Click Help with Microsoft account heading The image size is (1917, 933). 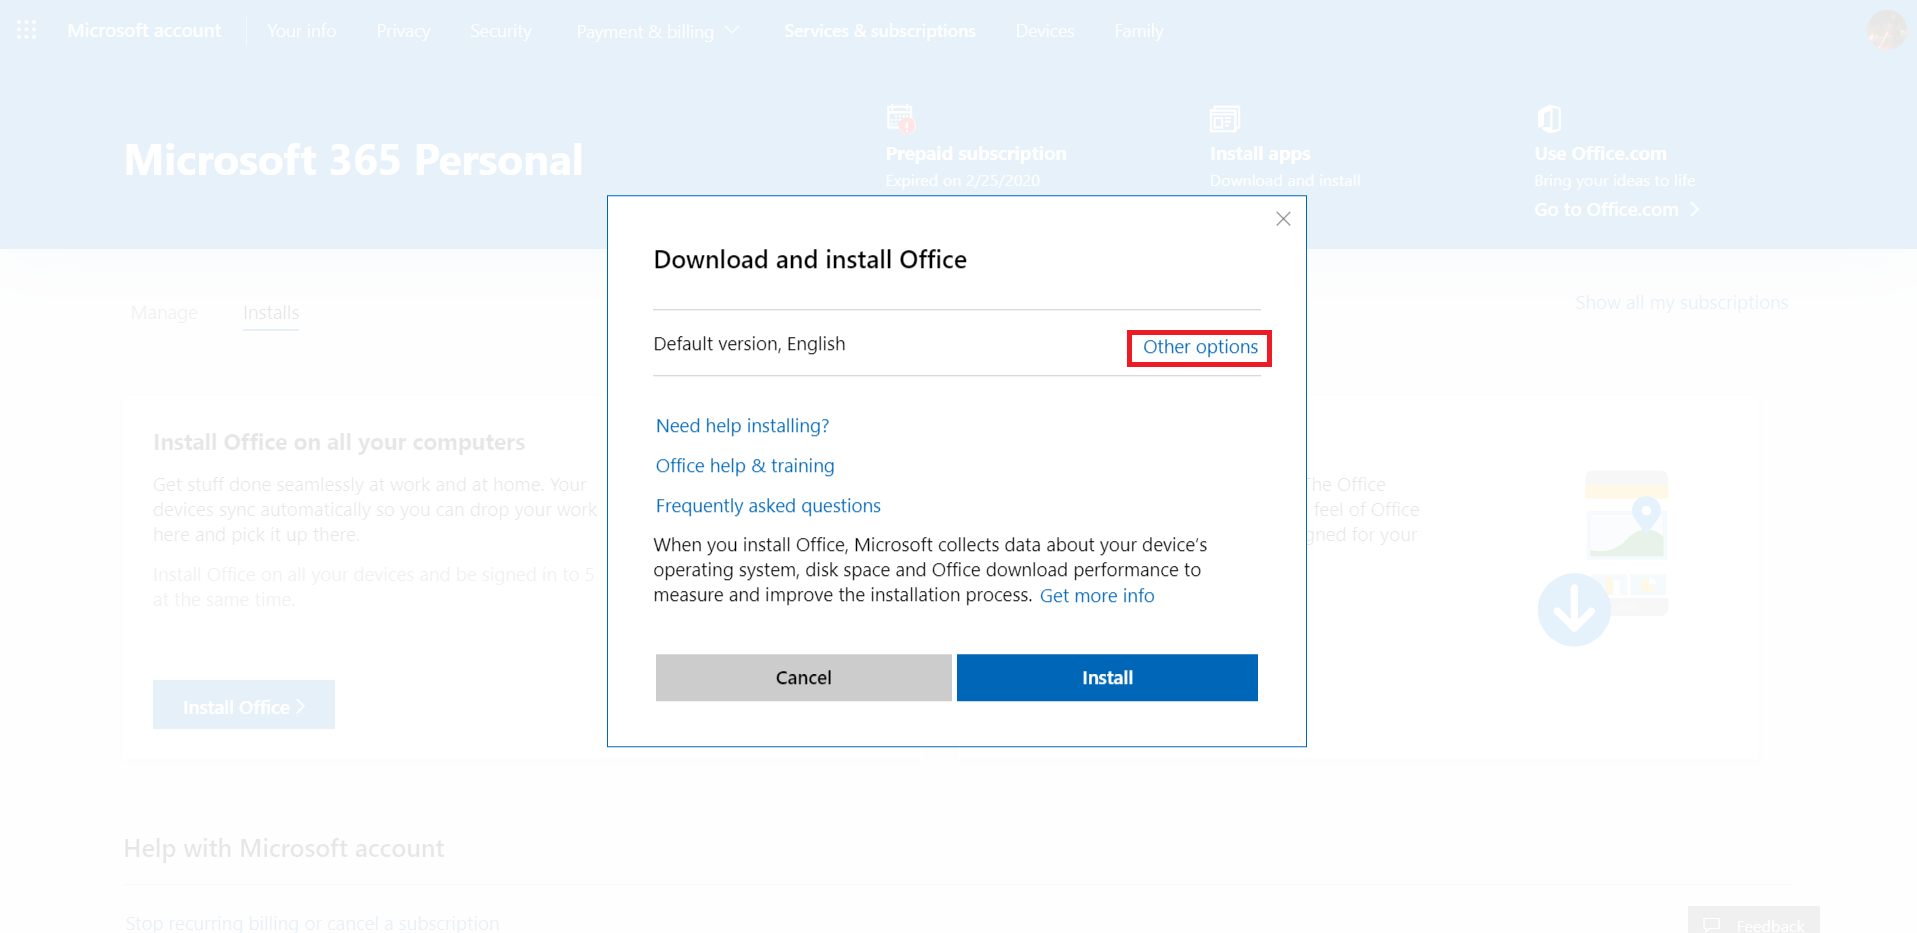pyautogui.click(x=284, y=848)
